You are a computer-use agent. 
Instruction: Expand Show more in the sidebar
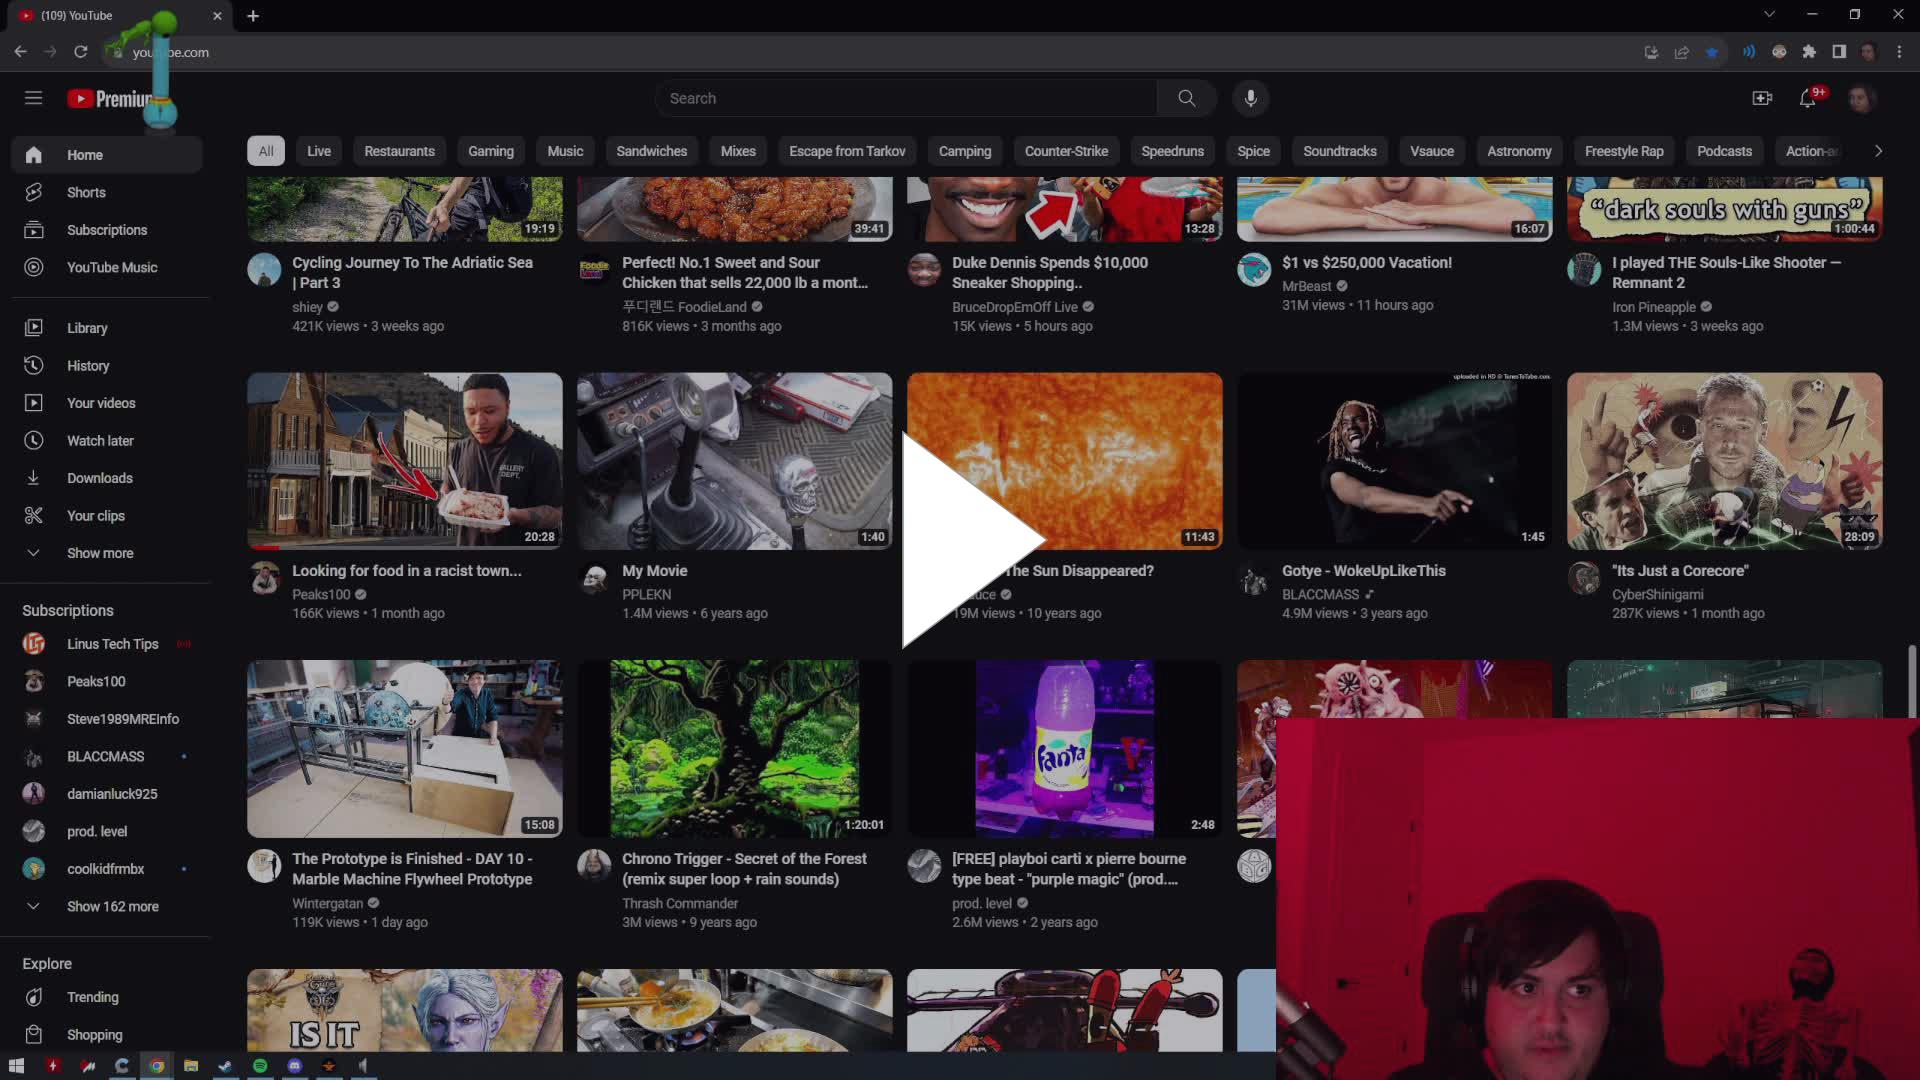coord(99,553)
